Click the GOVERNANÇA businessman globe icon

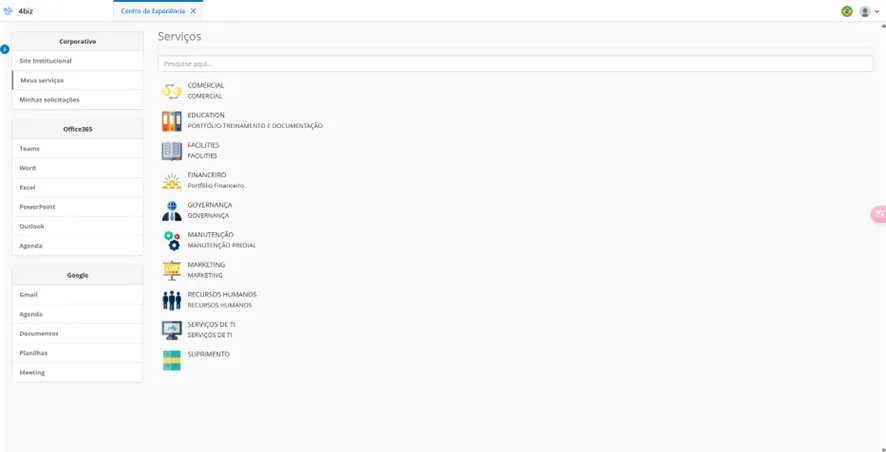[172, 211]
